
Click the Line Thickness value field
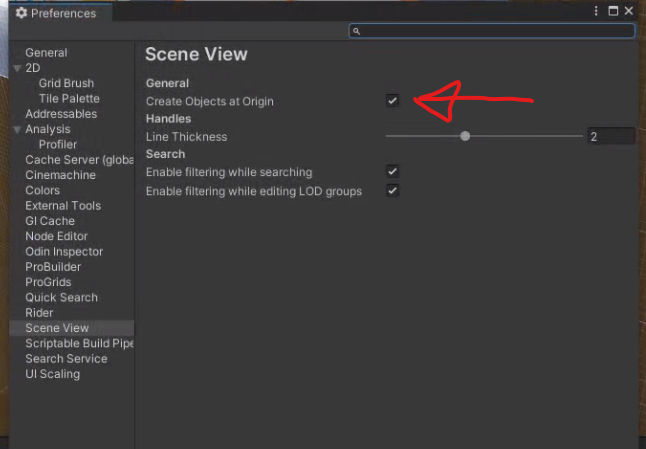pyautogui.click(x=610, y=136)
